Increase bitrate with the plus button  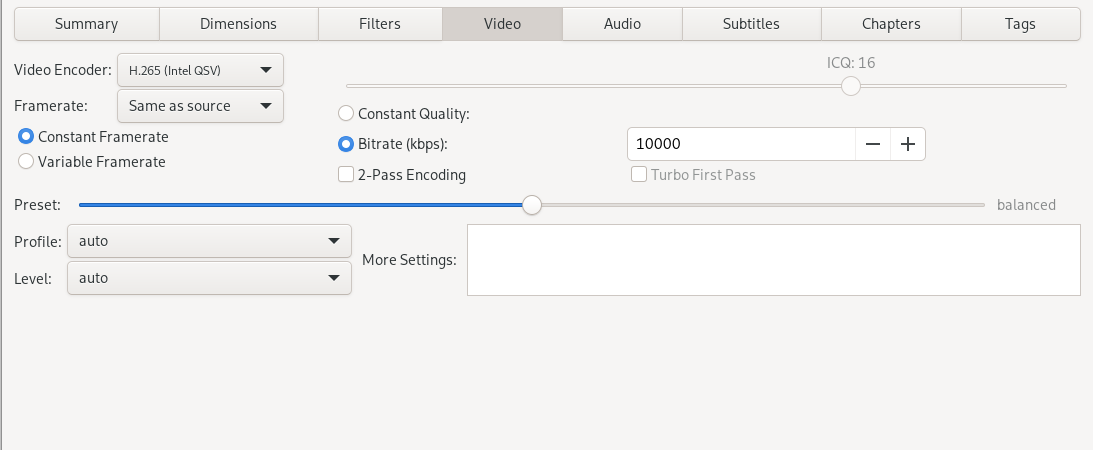point(908,144)
